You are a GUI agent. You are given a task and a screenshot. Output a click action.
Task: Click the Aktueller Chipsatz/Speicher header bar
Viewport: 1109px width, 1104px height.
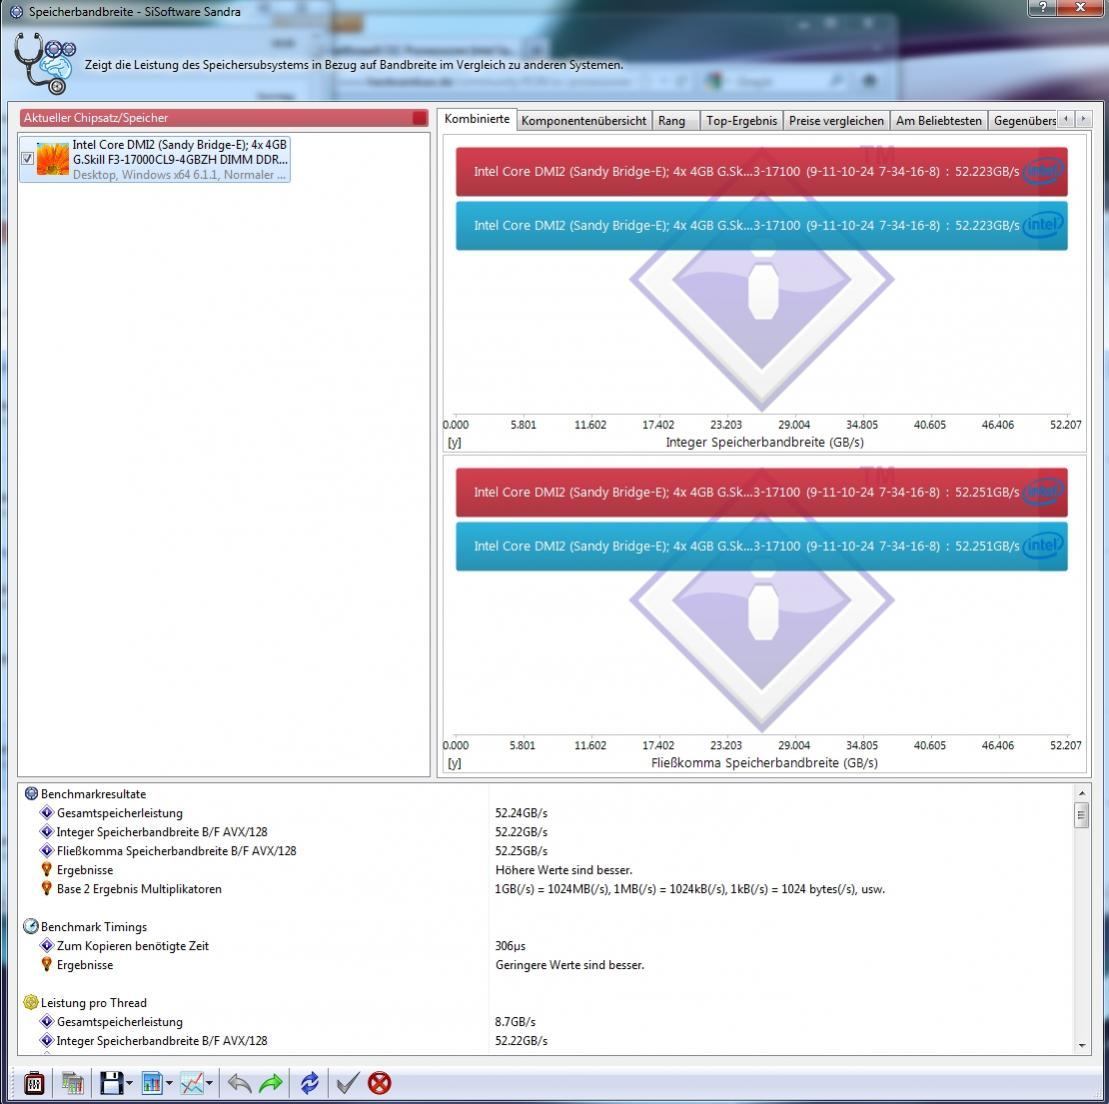[224, 117]
